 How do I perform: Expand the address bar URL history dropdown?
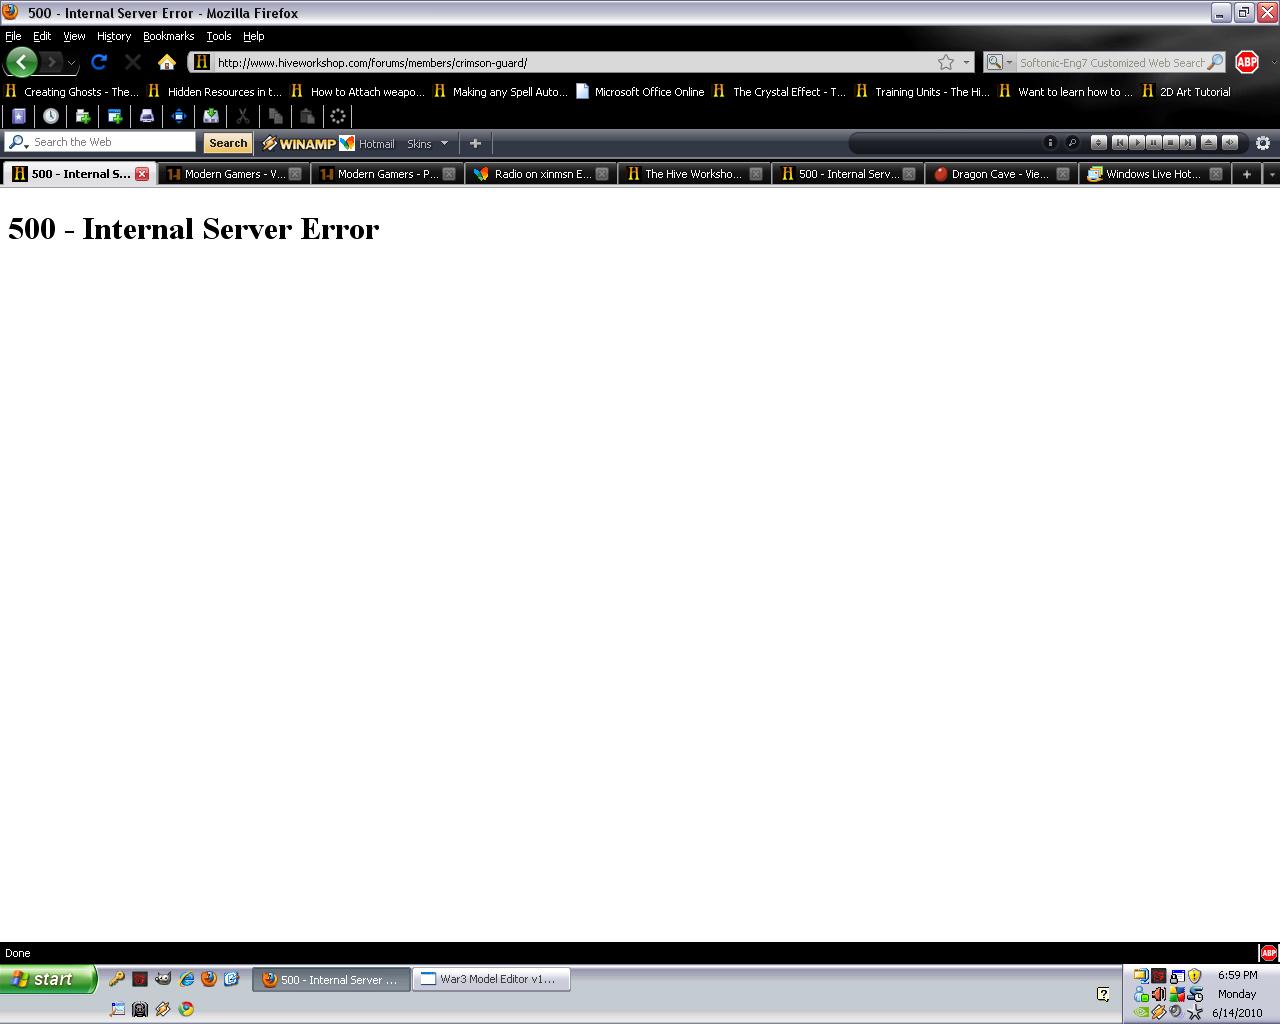[x=966, y=63]
